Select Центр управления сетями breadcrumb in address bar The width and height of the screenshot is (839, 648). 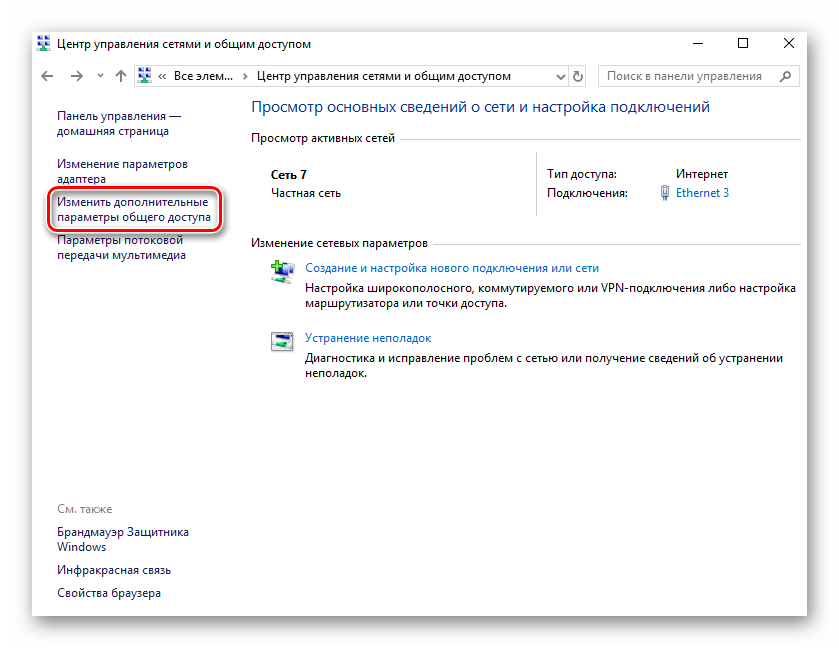click(383, 76)
